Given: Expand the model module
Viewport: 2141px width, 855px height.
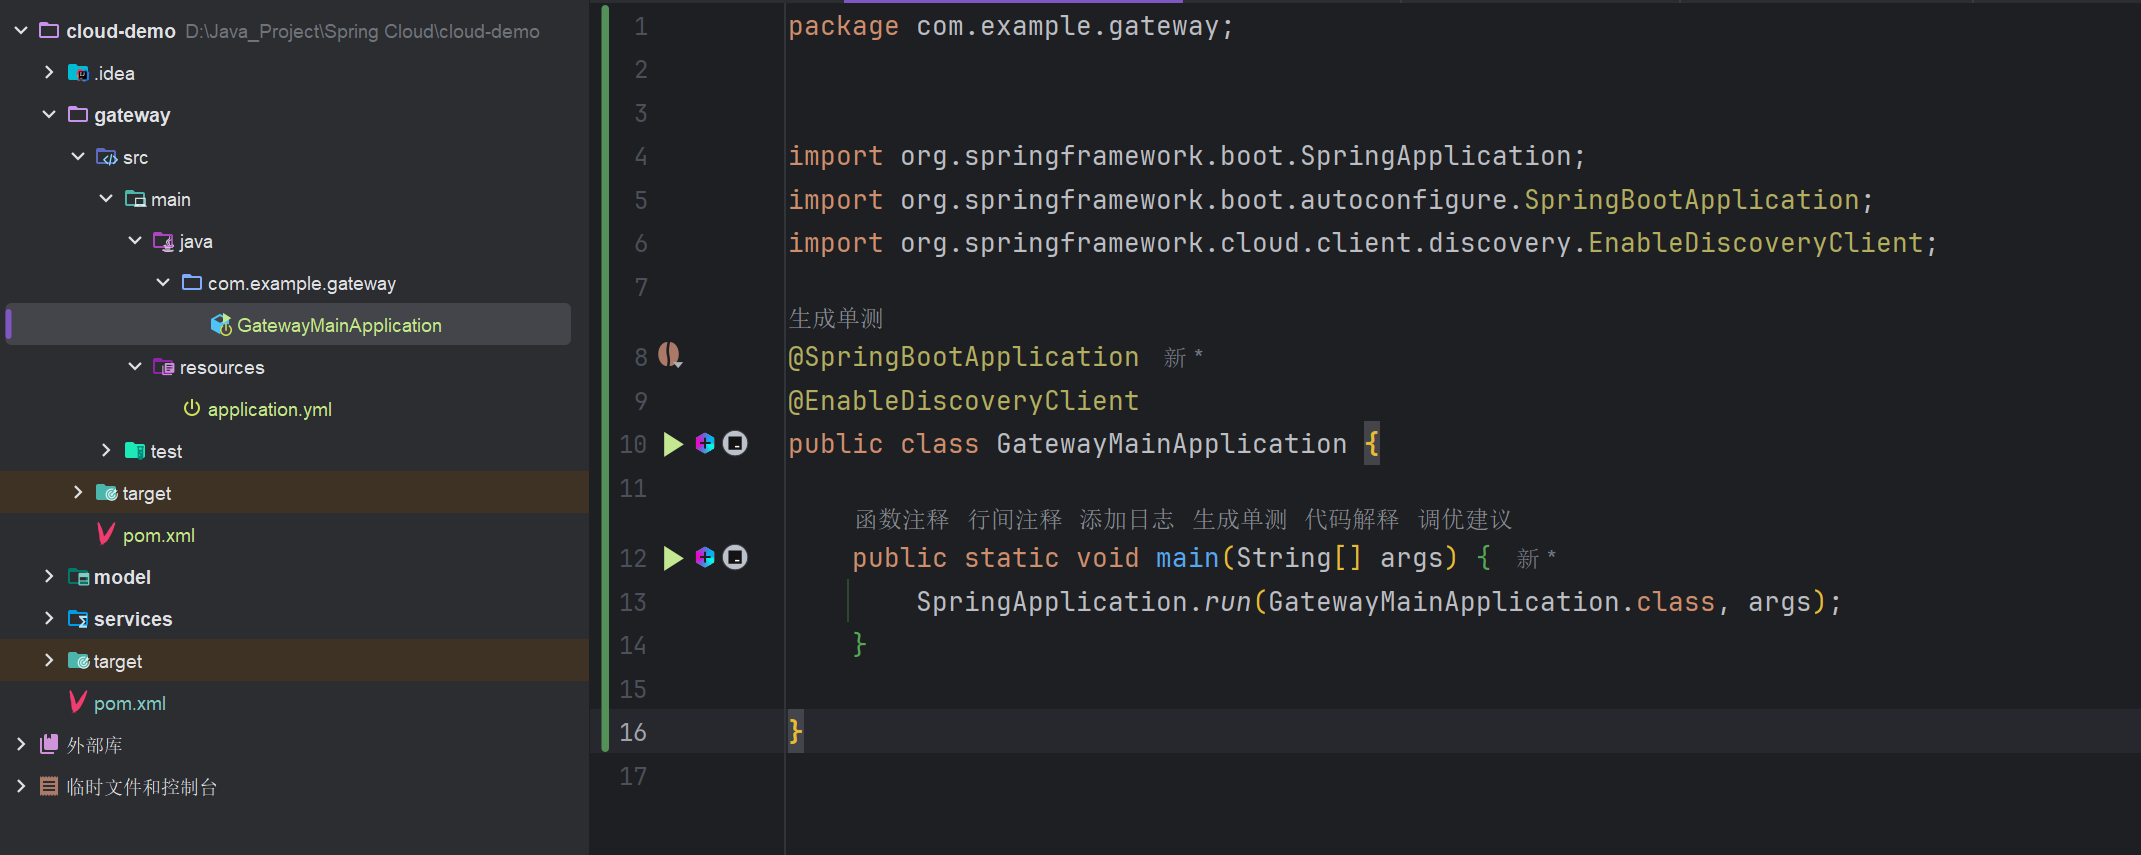Looking at the screenshot, I should [x=49, y=577].
